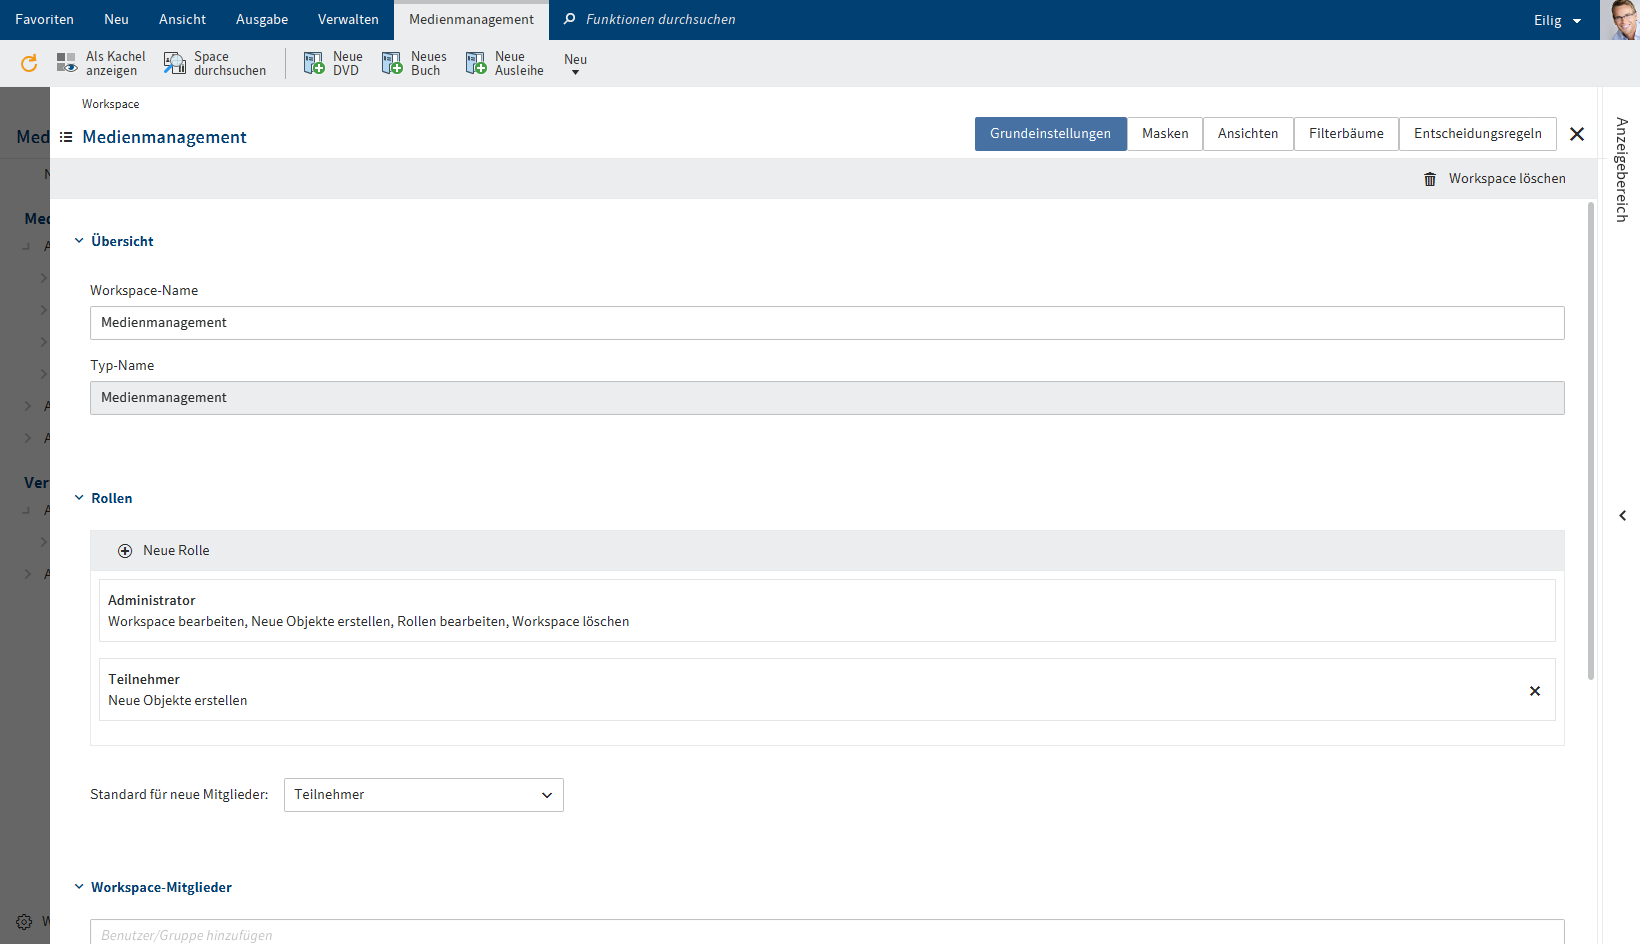Open the list icon beside Medienmanagement title
Screen dimensions: 1640x944
click(x=66, y=137)
